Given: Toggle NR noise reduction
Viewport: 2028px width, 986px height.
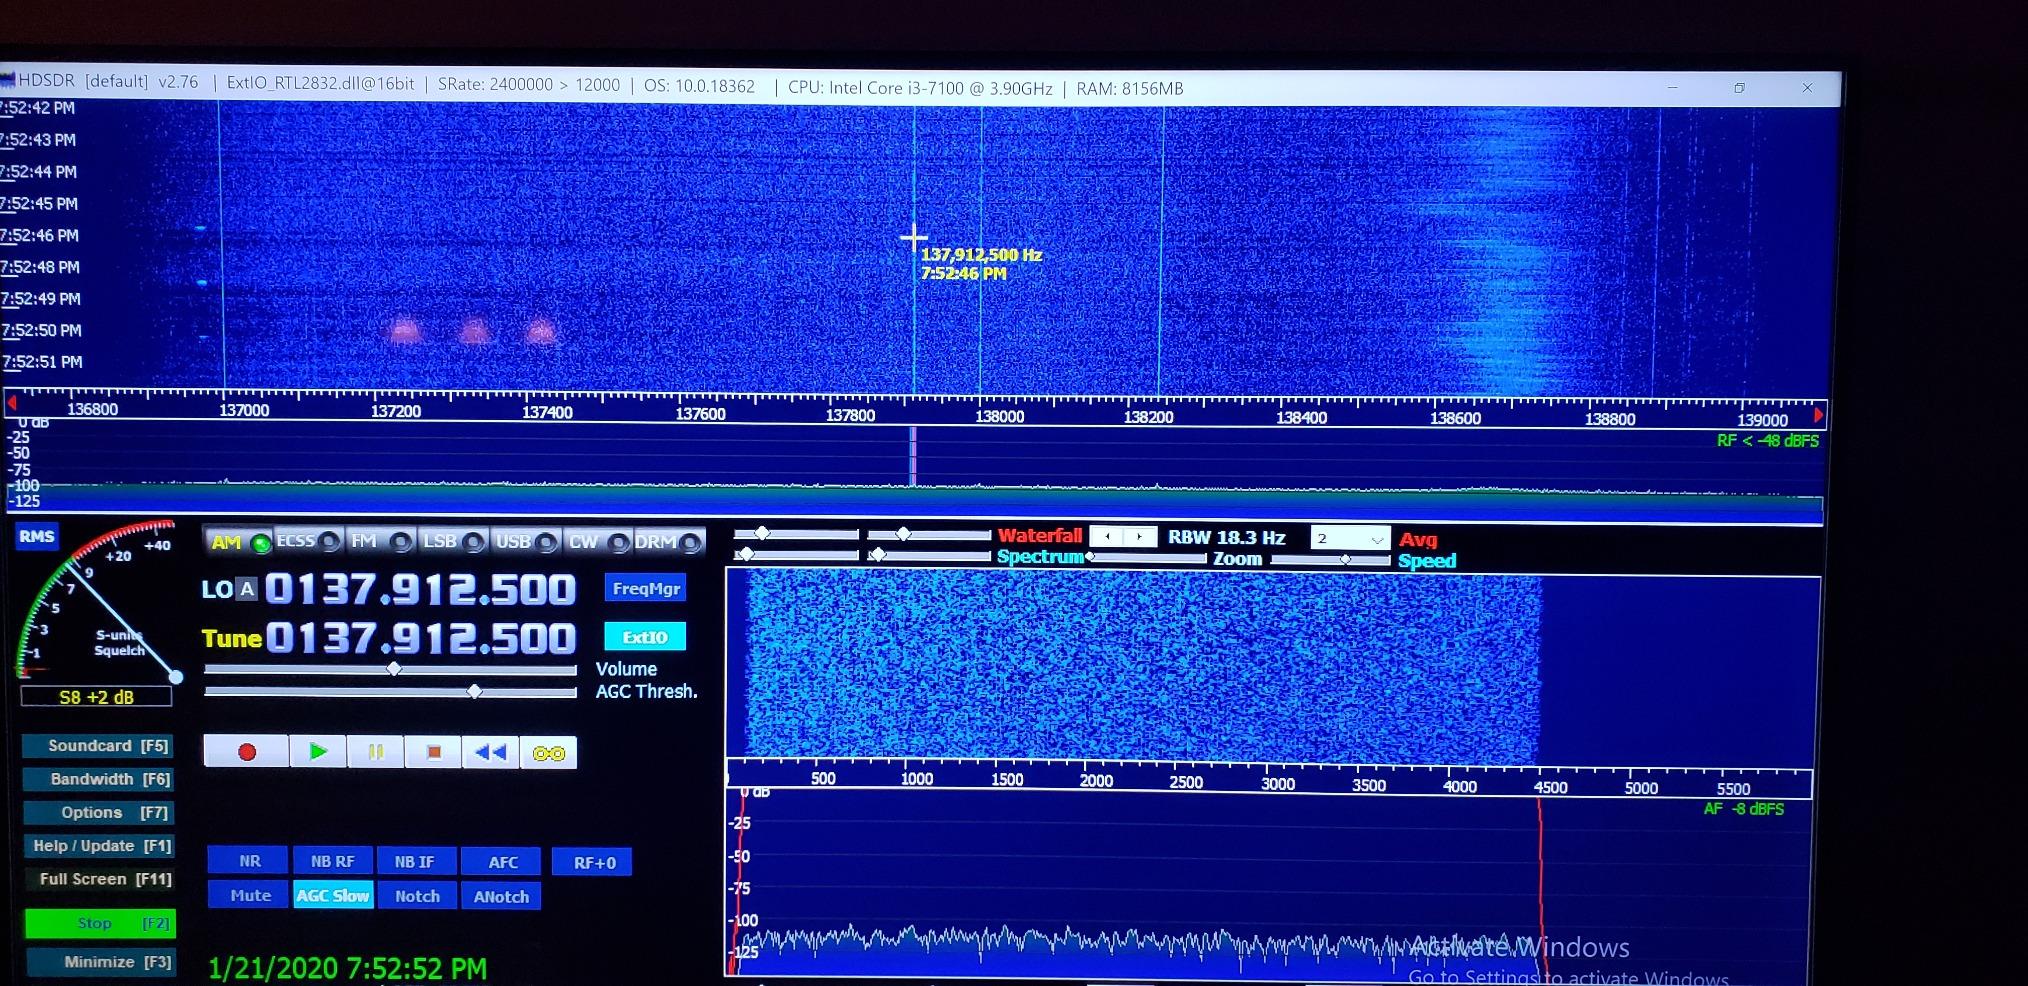Looking at the screenshot, I should (249, 861).
